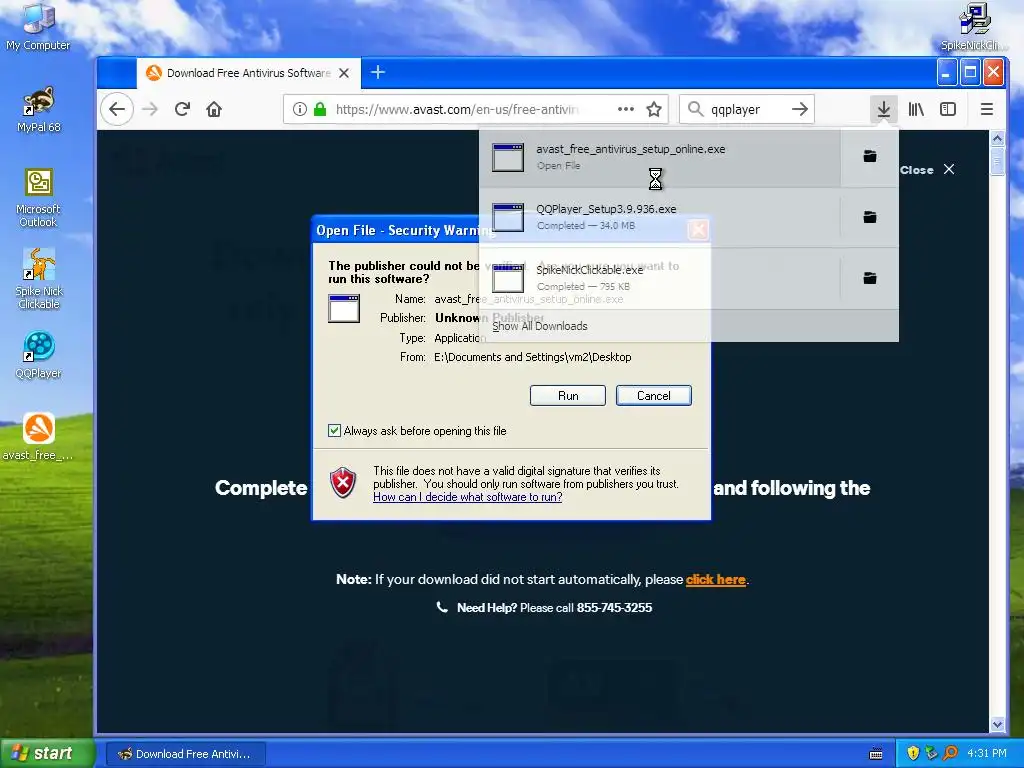Bookmark this page with the star
The height and width of the screenshot is (768, 1024).
coord(654,109)
